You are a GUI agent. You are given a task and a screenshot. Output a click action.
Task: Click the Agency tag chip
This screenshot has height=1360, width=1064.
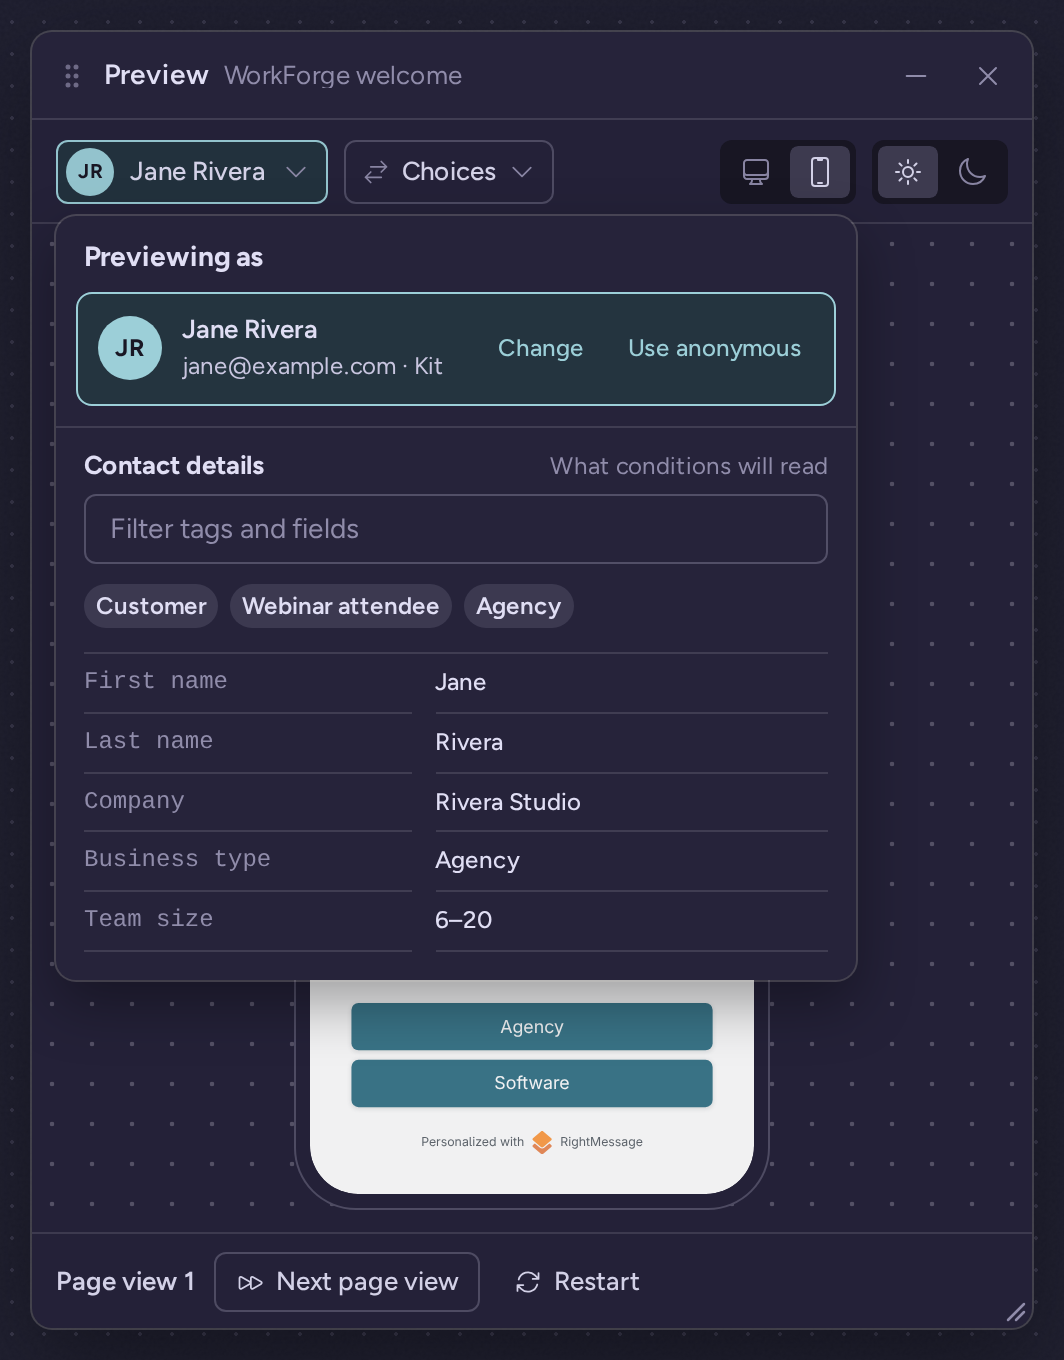pyautogui.click(x=518, y=606)
